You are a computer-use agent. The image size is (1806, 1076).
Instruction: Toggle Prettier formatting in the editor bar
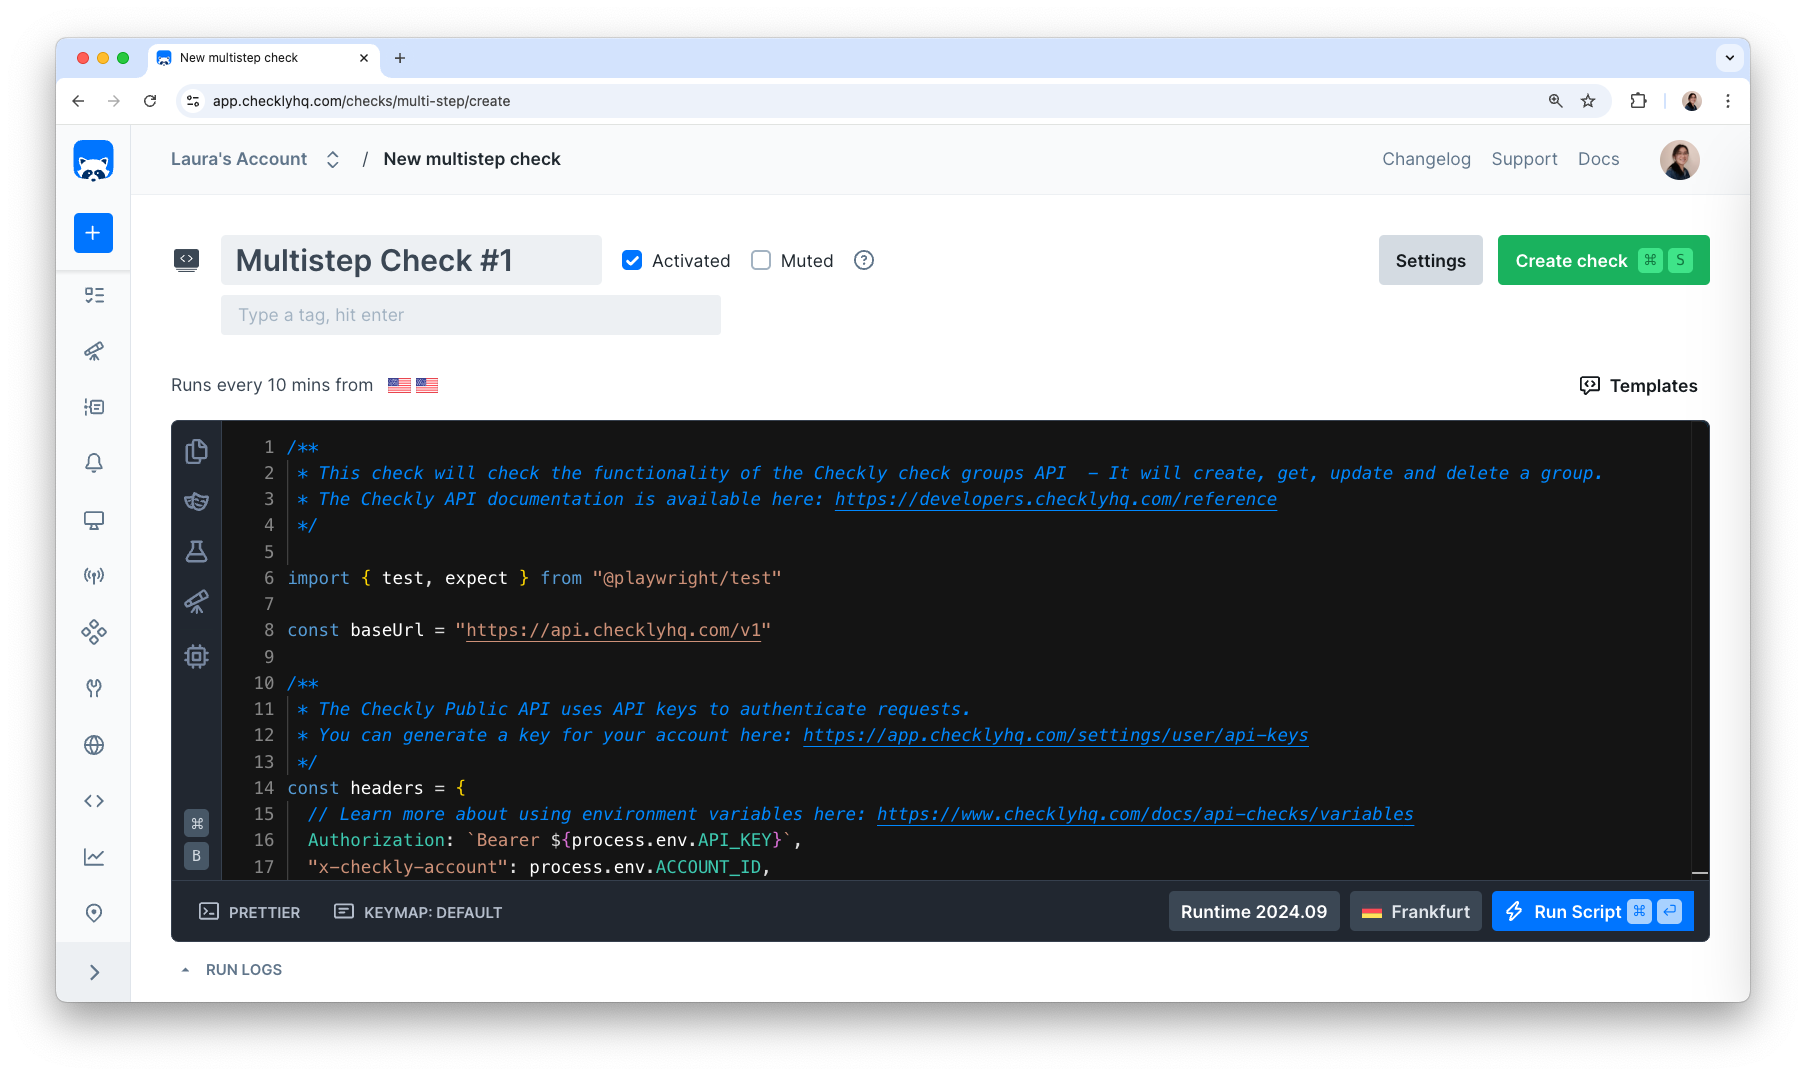pos(249,911)
